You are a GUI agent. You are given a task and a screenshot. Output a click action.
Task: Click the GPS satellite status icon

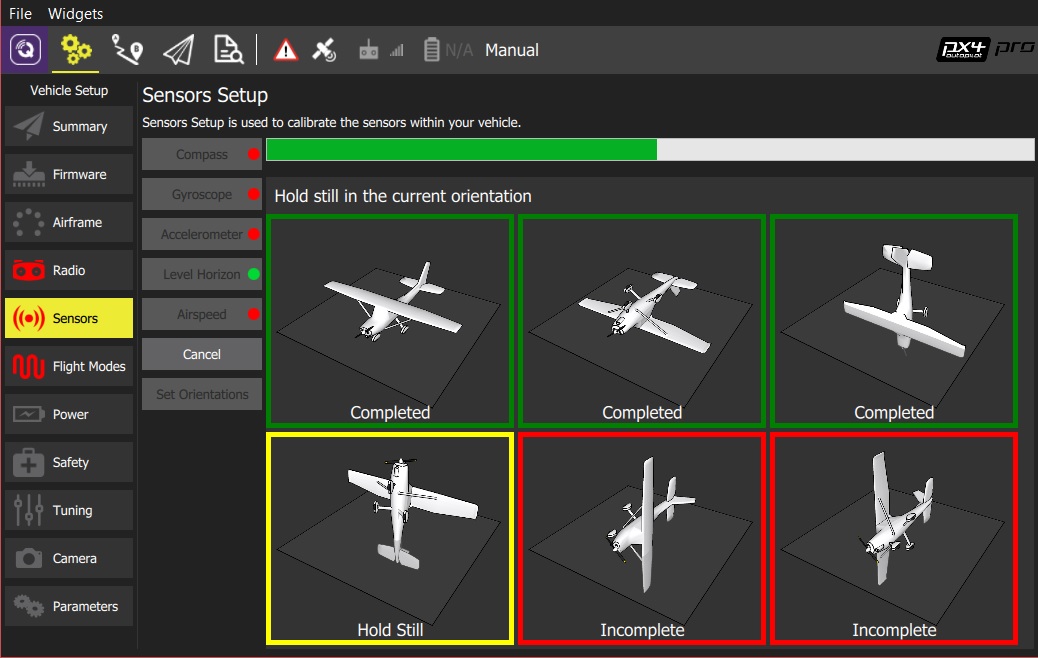tap(324, 50)
